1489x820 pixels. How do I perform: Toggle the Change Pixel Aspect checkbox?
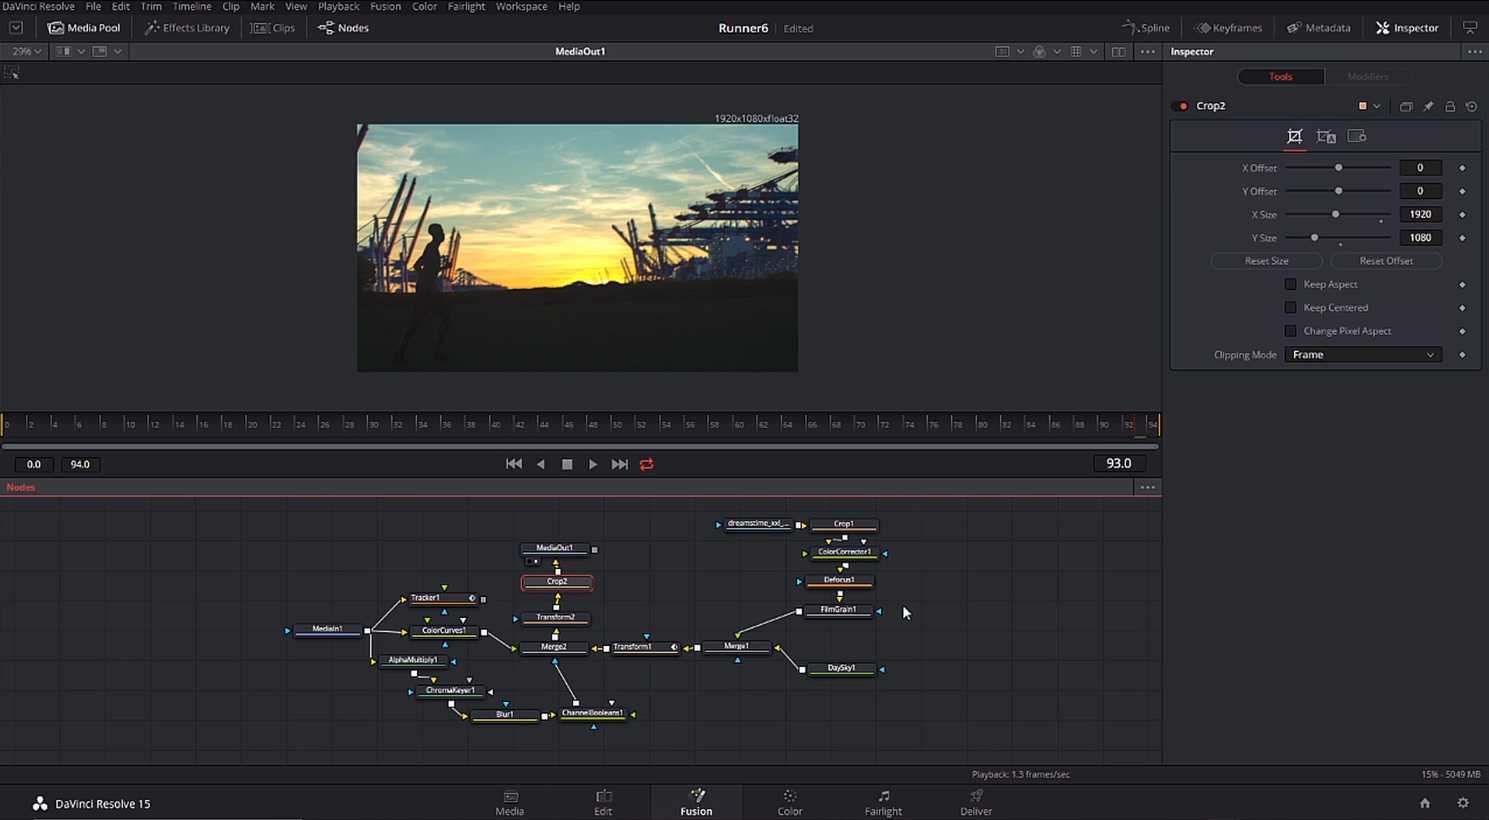(1290, 331)
